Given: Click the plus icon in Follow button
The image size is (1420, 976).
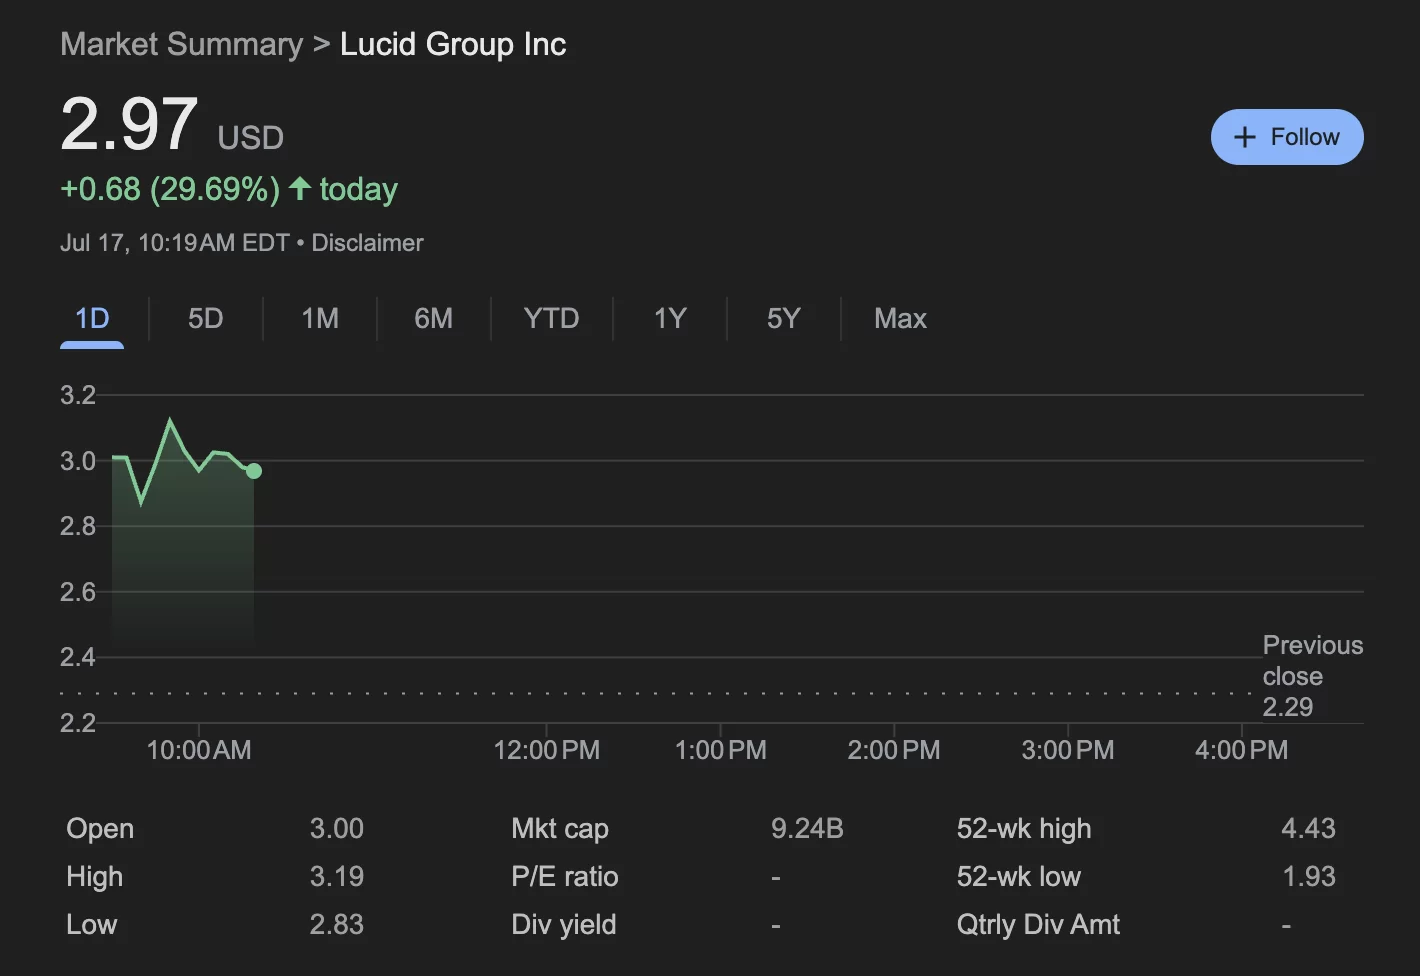Looking at the screenshot, I should (1244, 137).
